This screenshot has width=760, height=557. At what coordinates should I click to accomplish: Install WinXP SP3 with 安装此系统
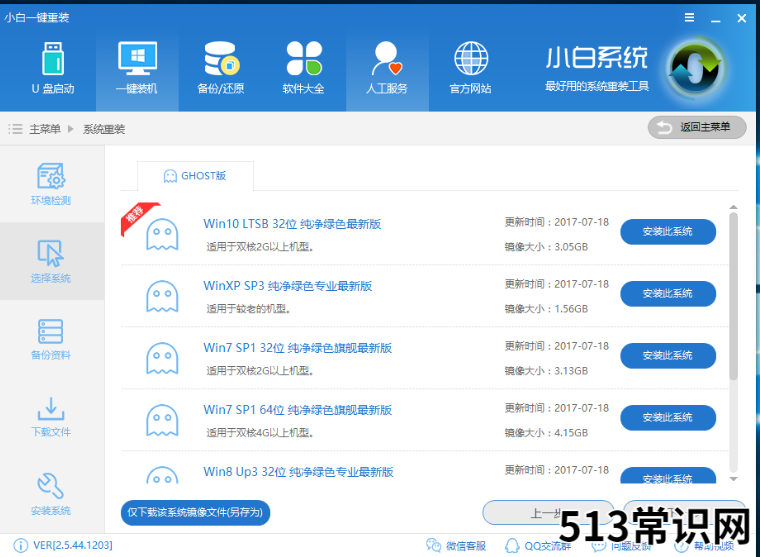pyautogui.click(x=668, y=294)
